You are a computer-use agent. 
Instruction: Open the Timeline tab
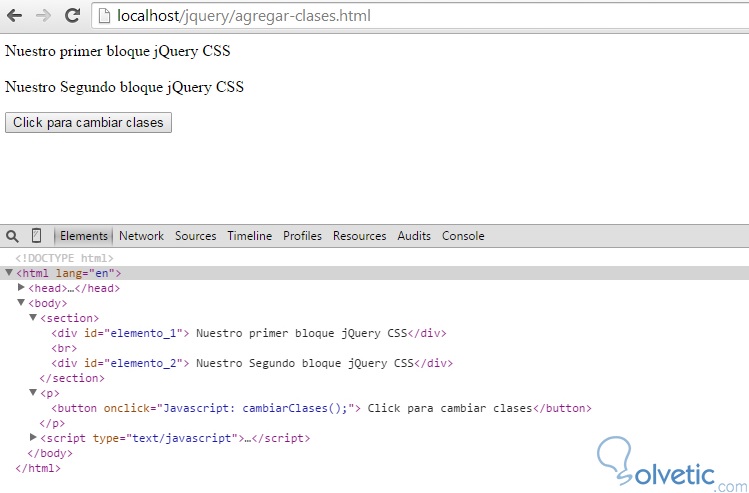pos(249,236)
